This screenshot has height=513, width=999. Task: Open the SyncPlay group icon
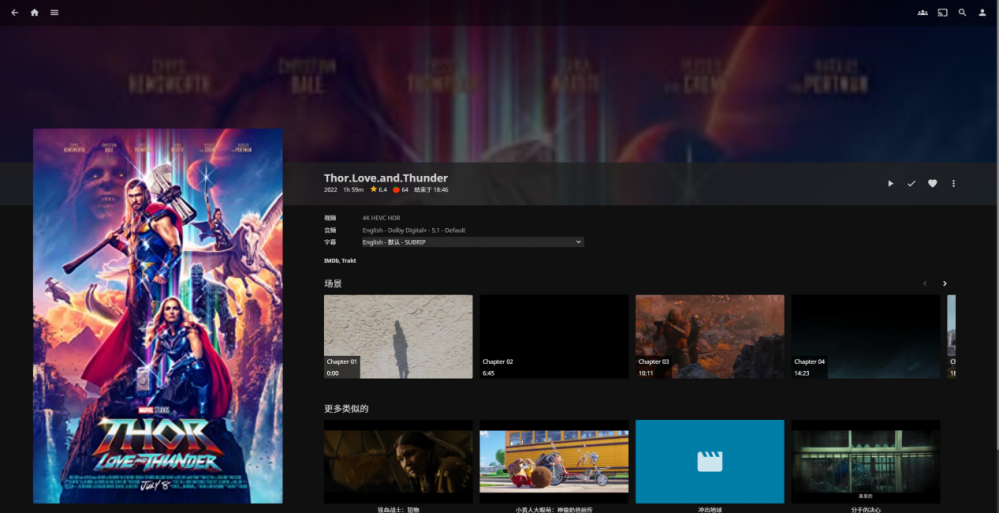[923, 12]
